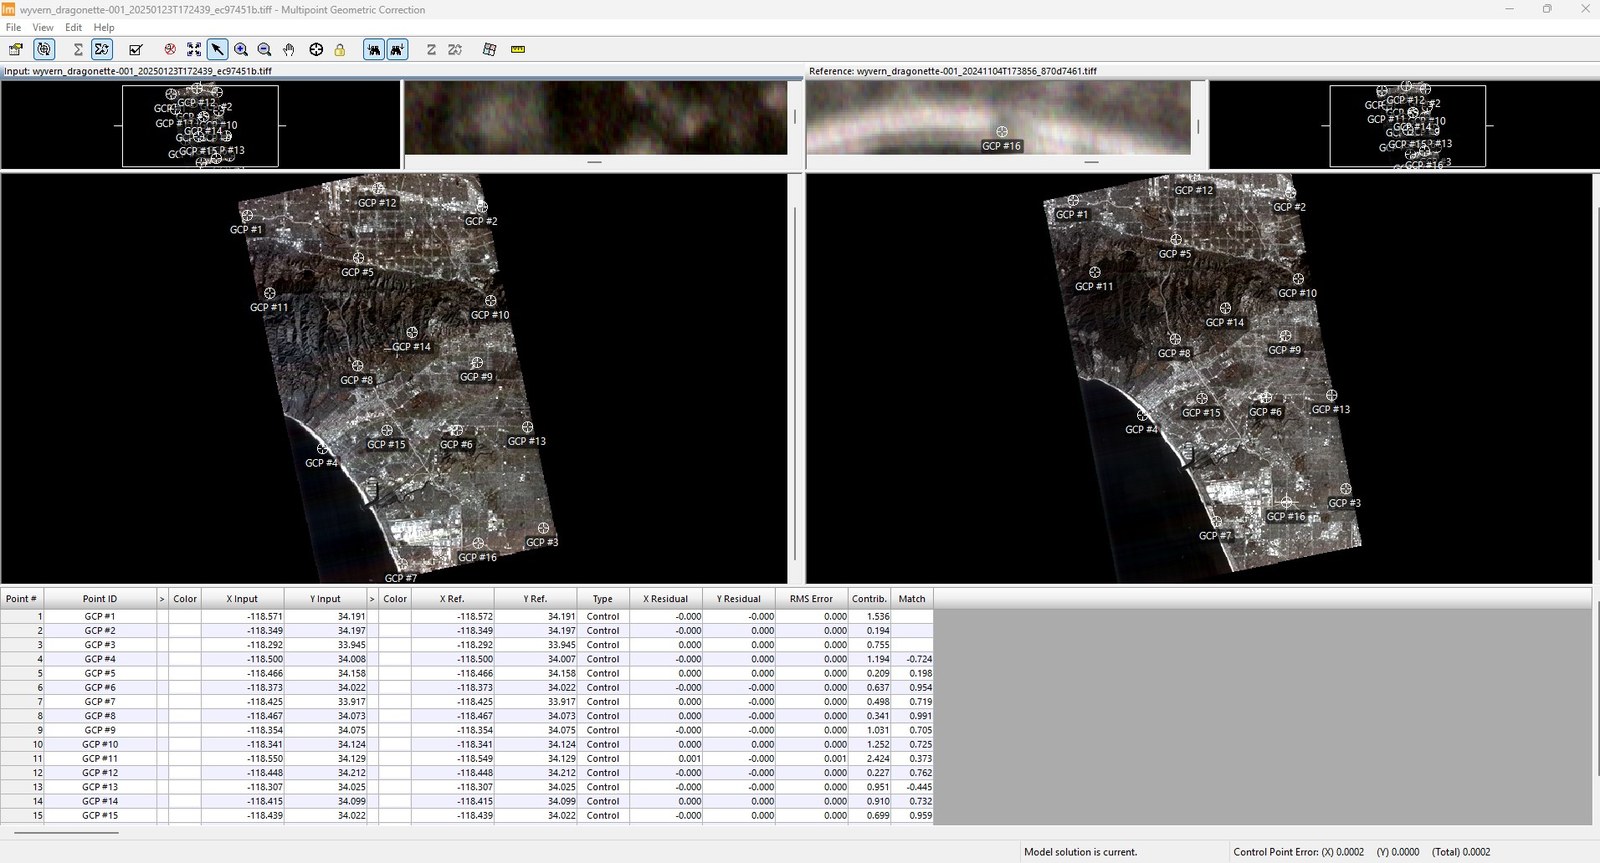Screen dimensions: 1600x863
Task: Click GCP #10 marker in reference view
Action: (1298, 279)
